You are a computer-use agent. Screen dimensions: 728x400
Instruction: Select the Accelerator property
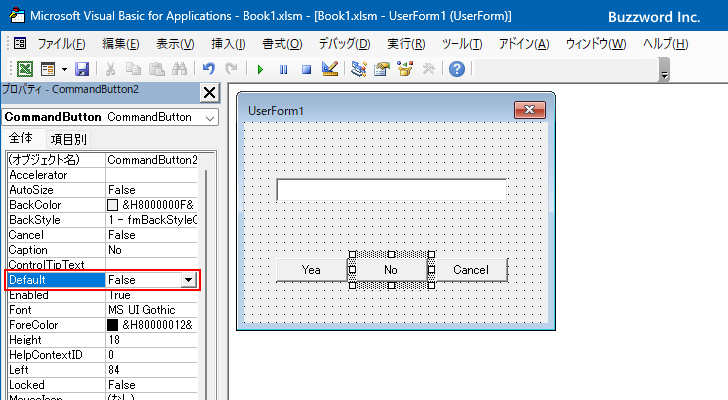click(x=102, y=175)
